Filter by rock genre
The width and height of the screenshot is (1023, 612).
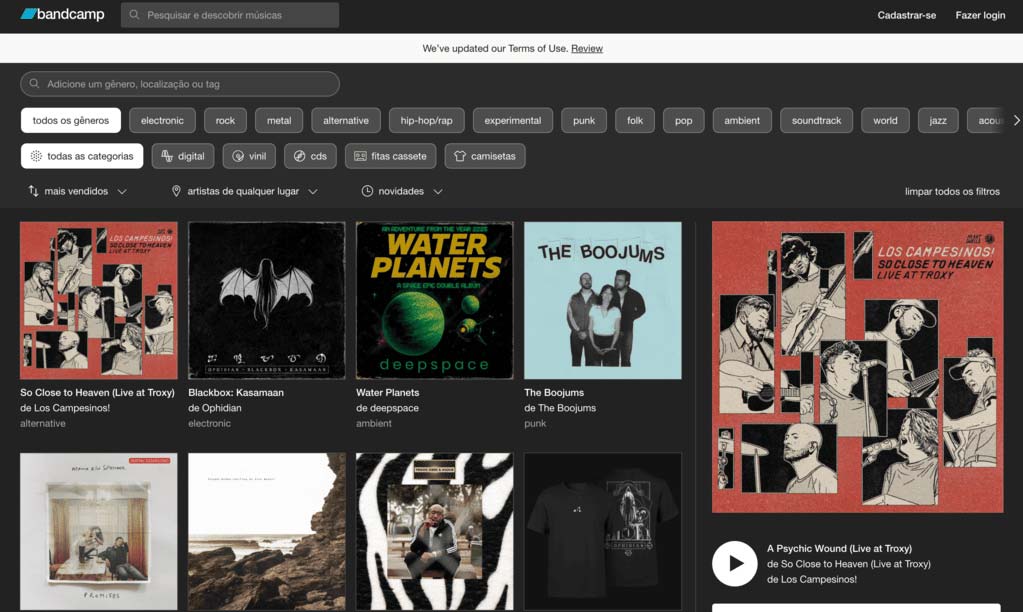click(225, 120)
